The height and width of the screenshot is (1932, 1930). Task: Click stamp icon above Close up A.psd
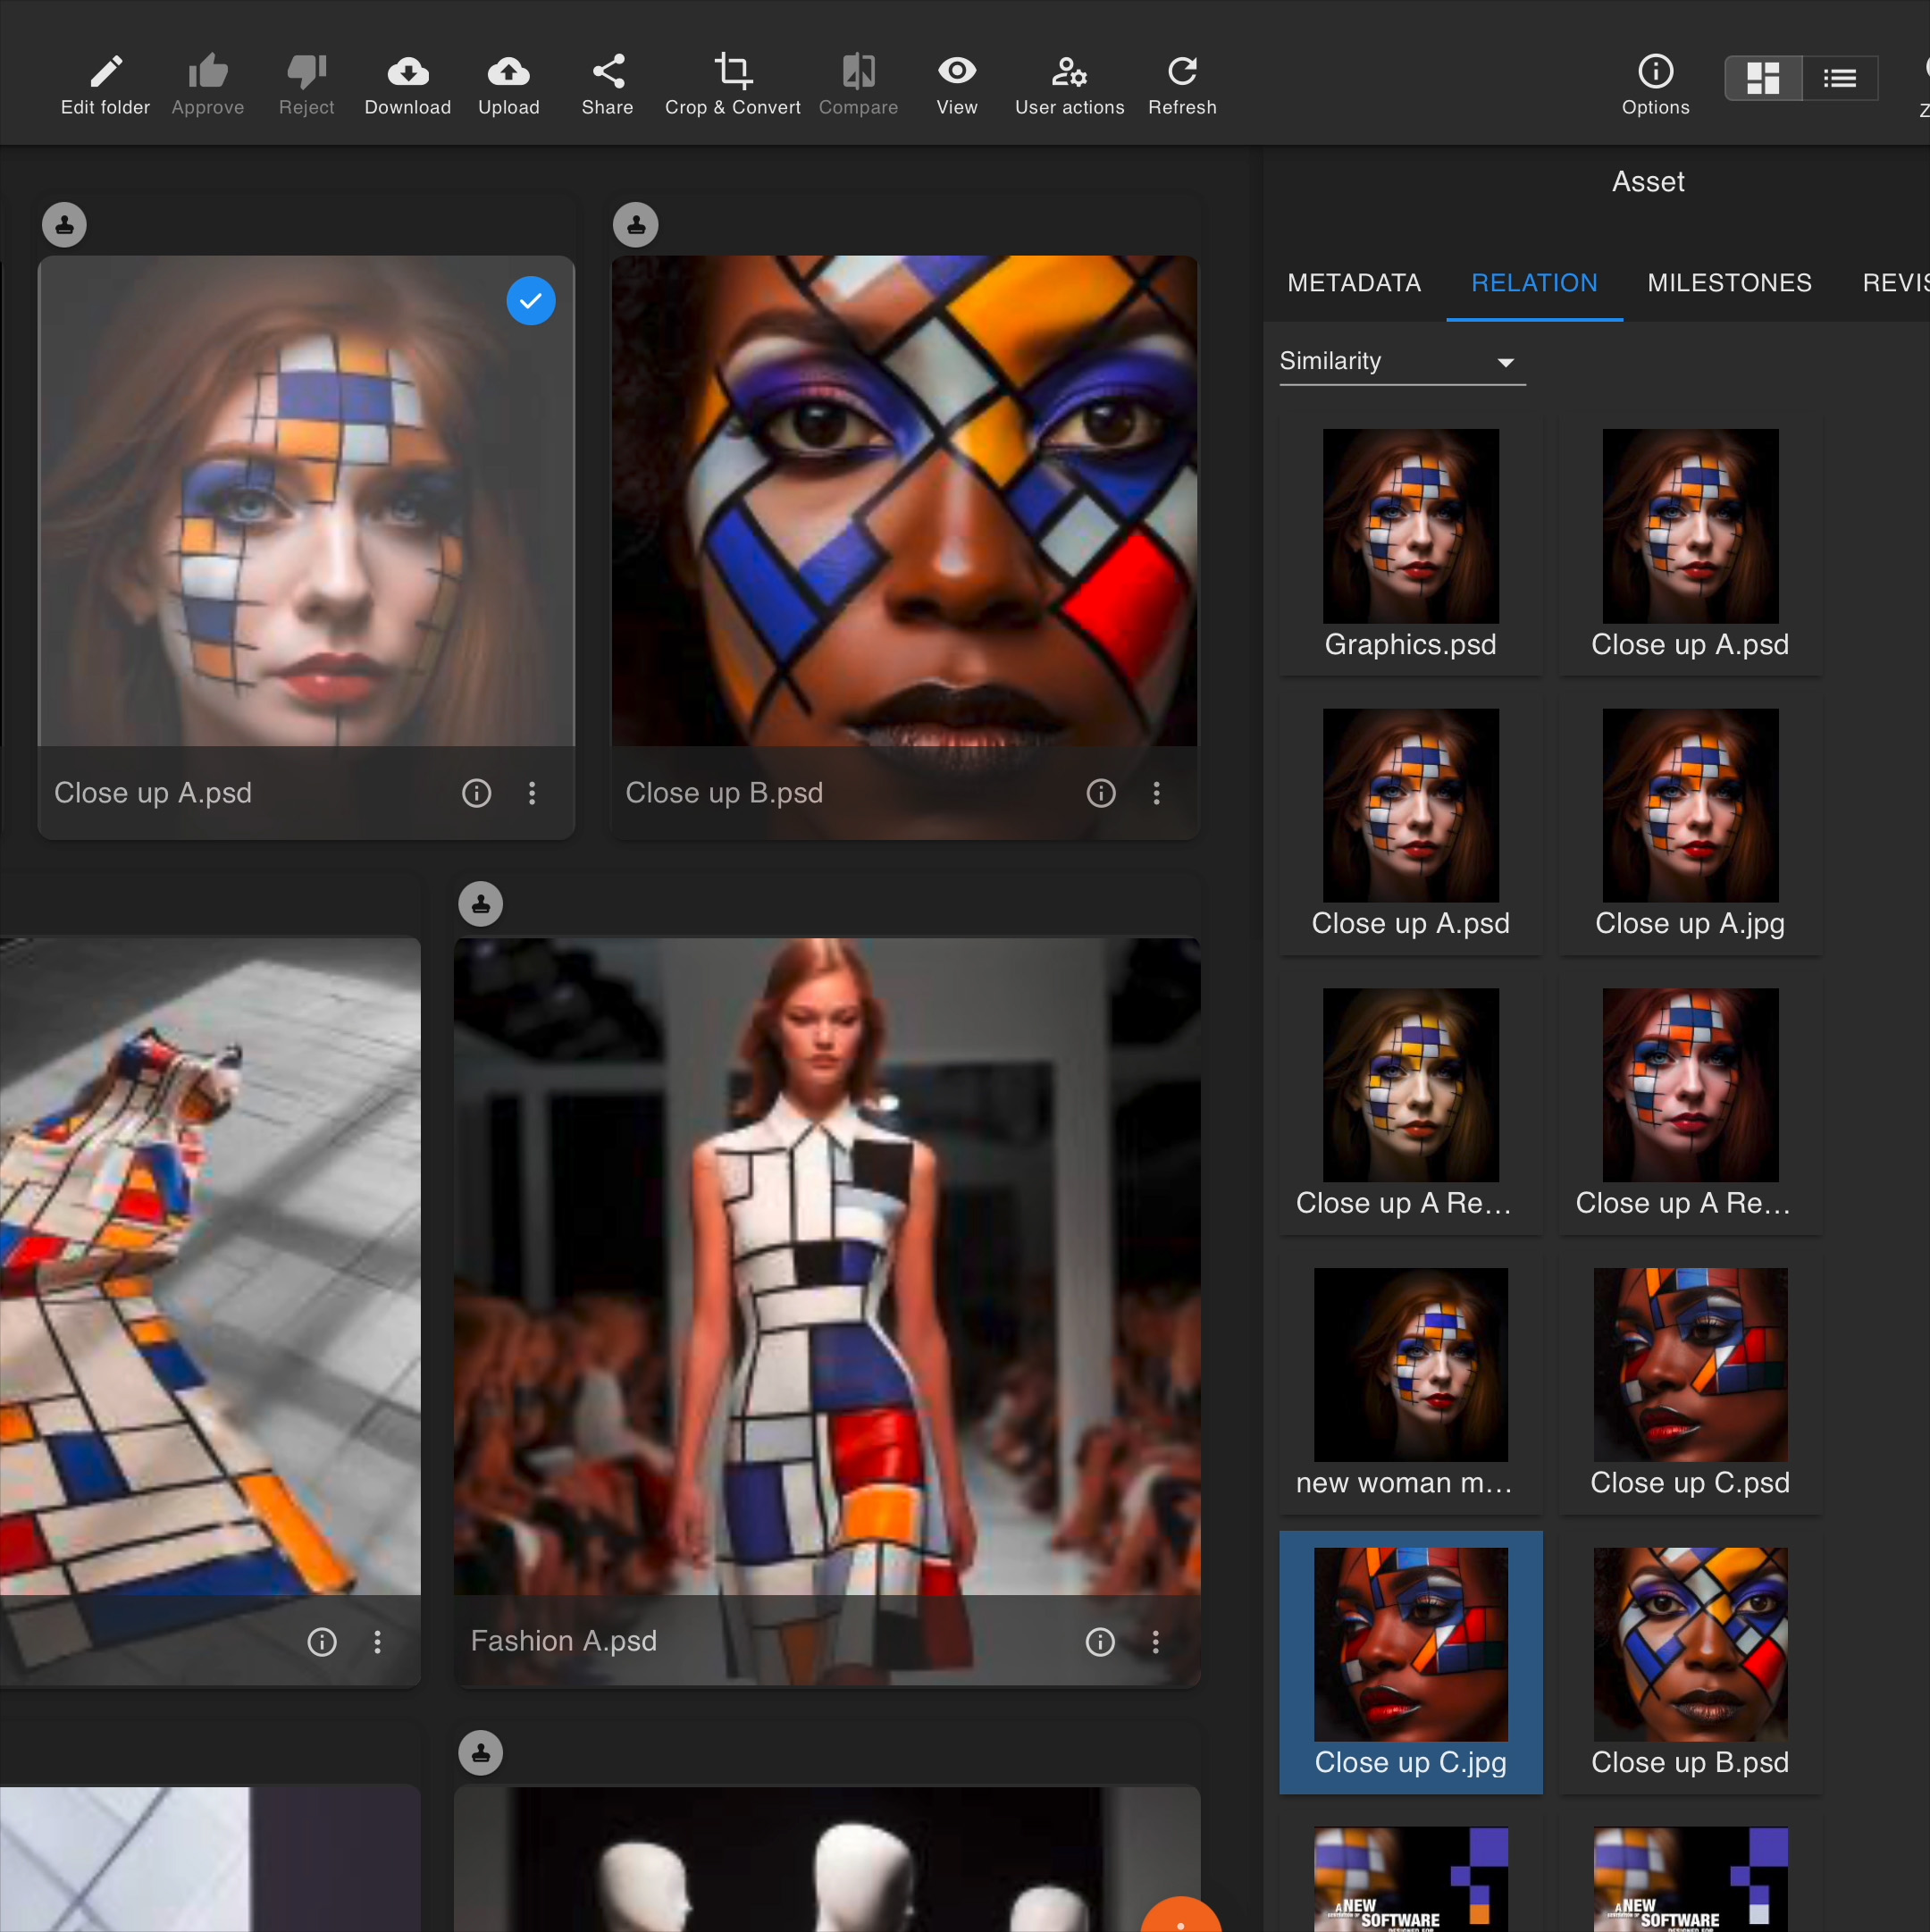[65, 225]
